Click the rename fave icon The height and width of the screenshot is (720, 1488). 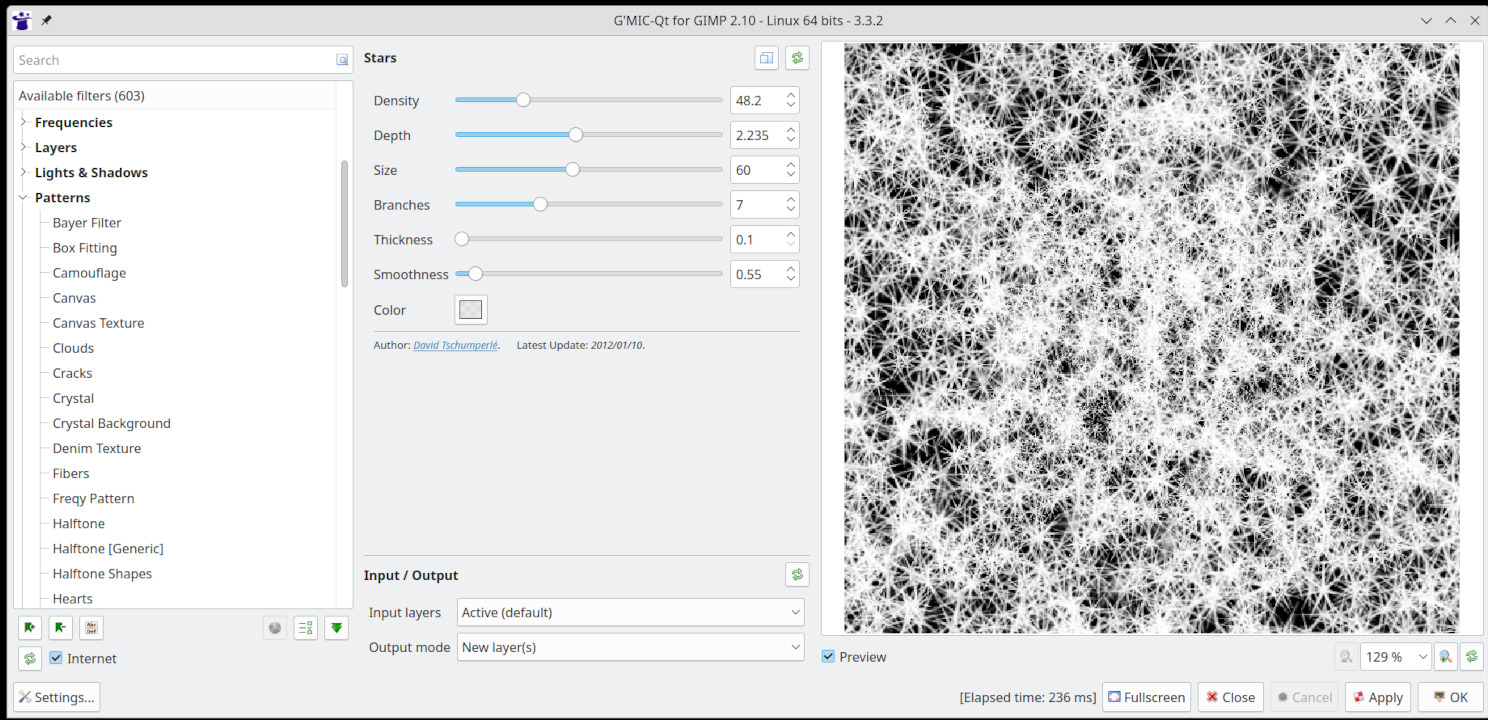click(91, 628)
